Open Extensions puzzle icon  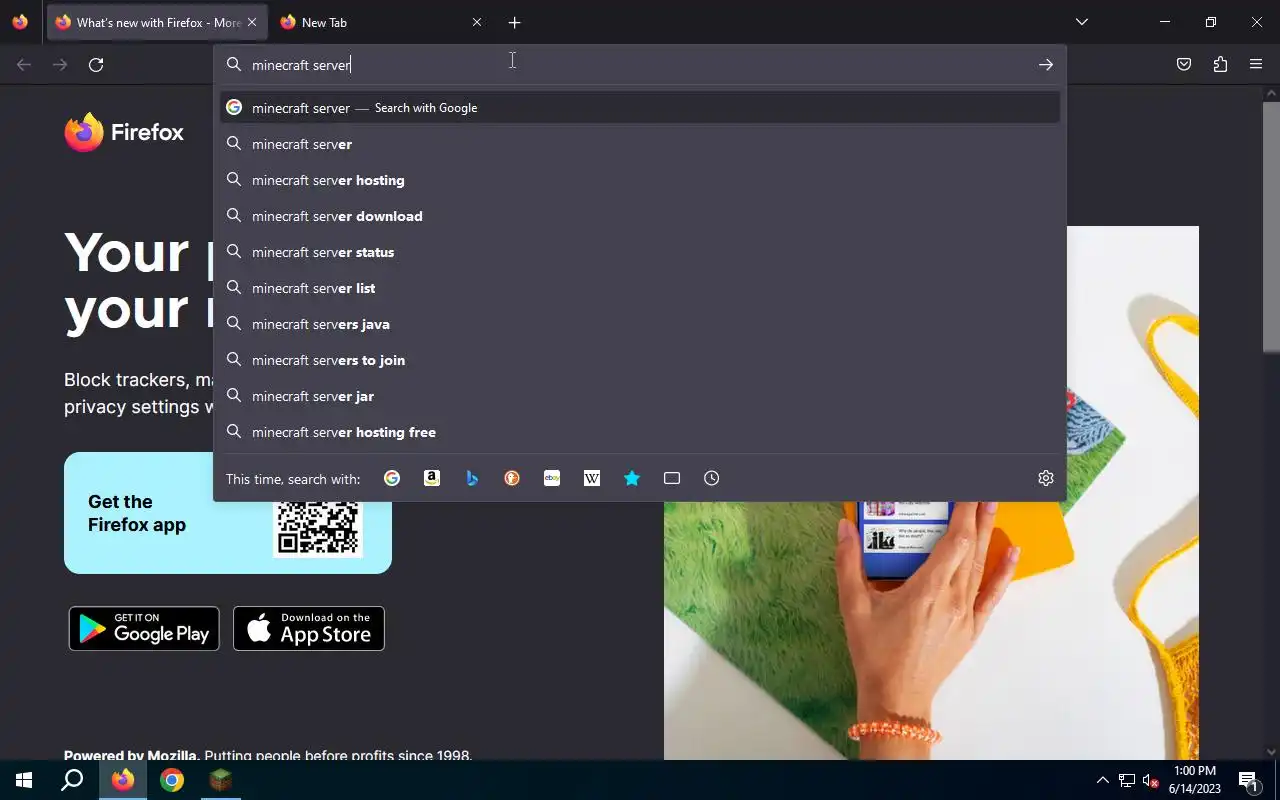[1220, 65]
